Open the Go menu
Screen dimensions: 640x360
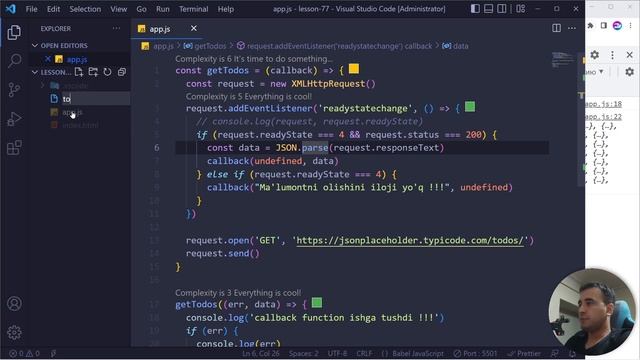coord(141,9)
